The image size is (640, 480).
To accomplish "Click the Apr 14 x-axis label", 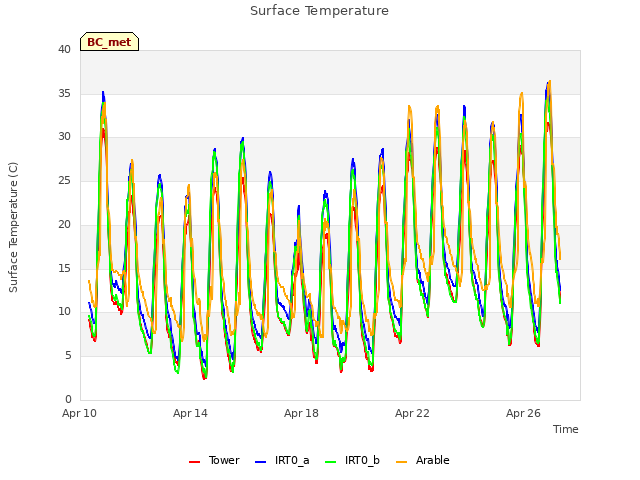I will click(x=190, y=413).
